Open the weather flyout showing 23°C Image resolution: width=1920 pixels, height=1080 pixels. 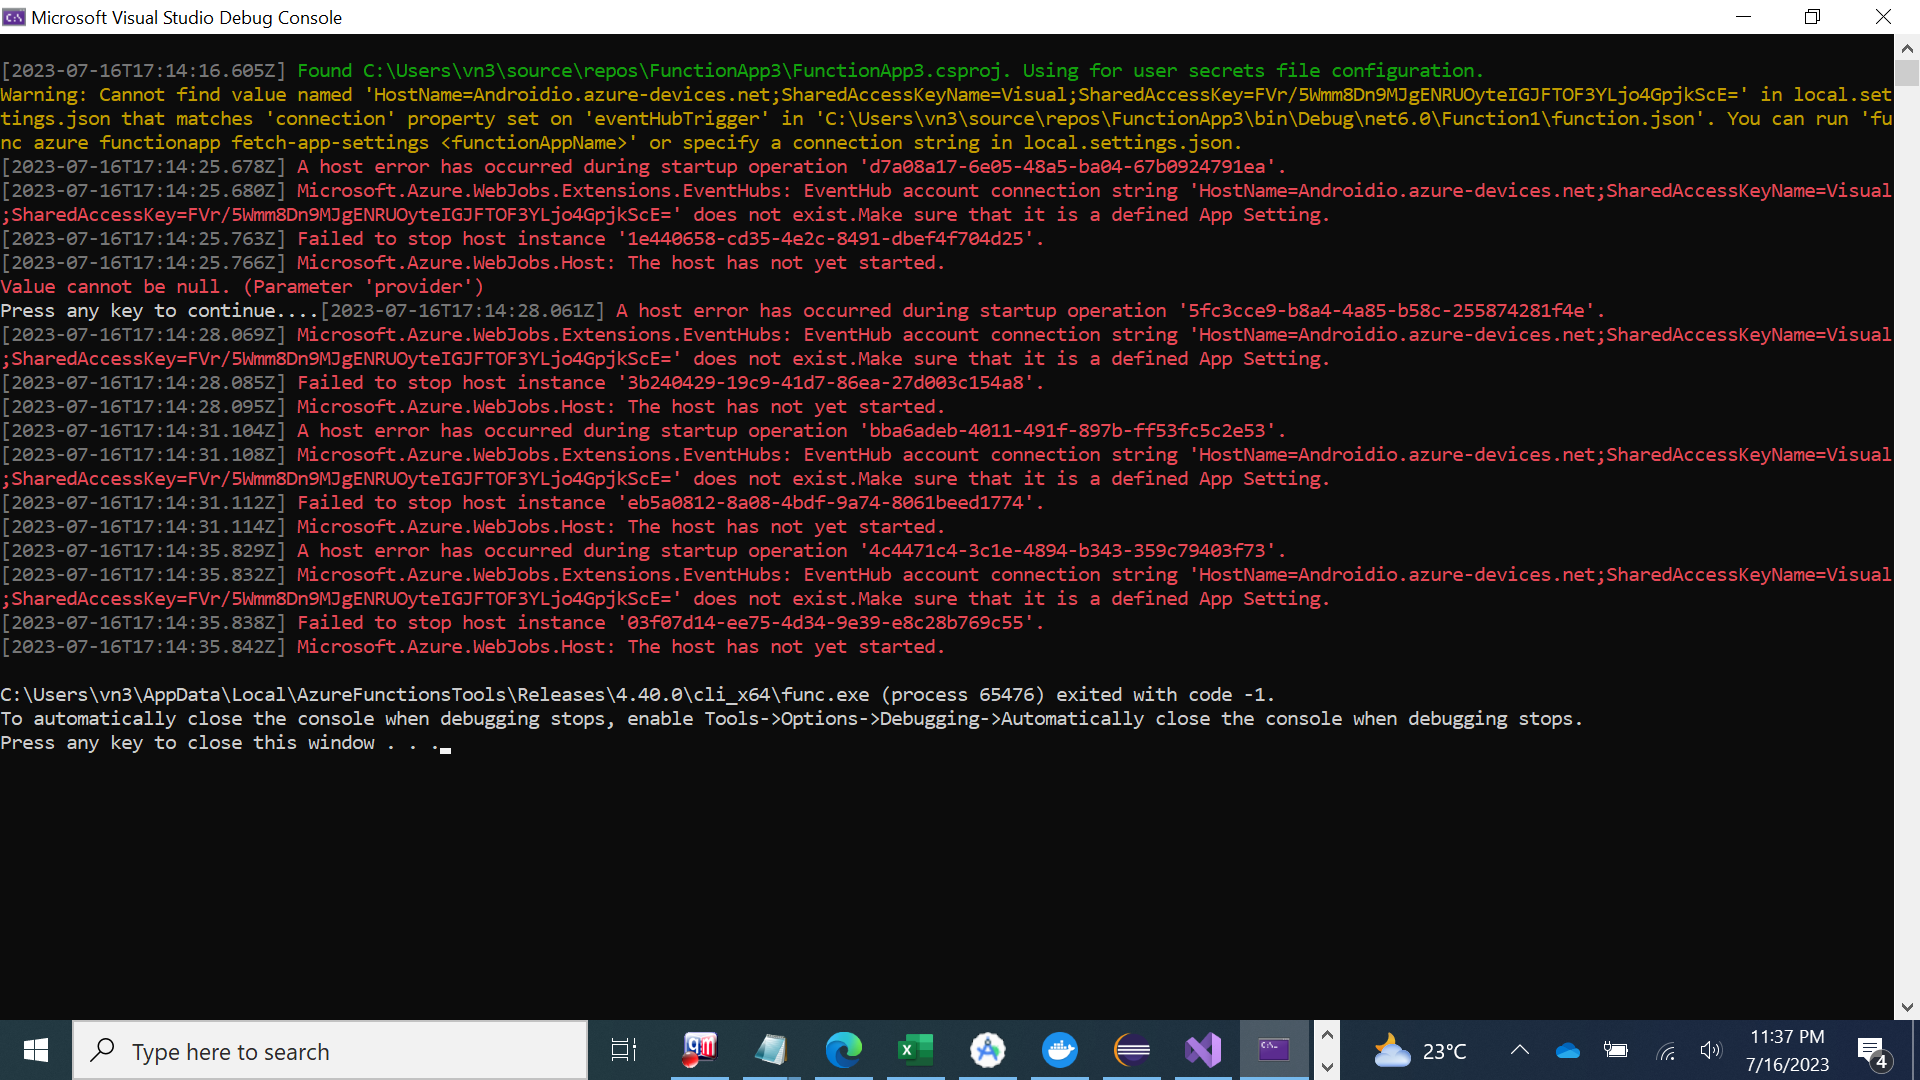pos(1420,1050)
